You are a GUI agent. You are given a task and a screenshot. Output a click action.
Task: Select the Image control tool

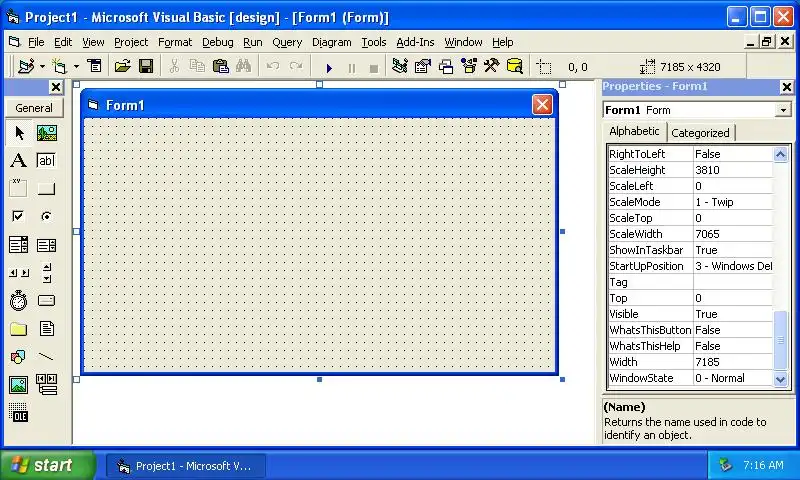pos(19,385)
